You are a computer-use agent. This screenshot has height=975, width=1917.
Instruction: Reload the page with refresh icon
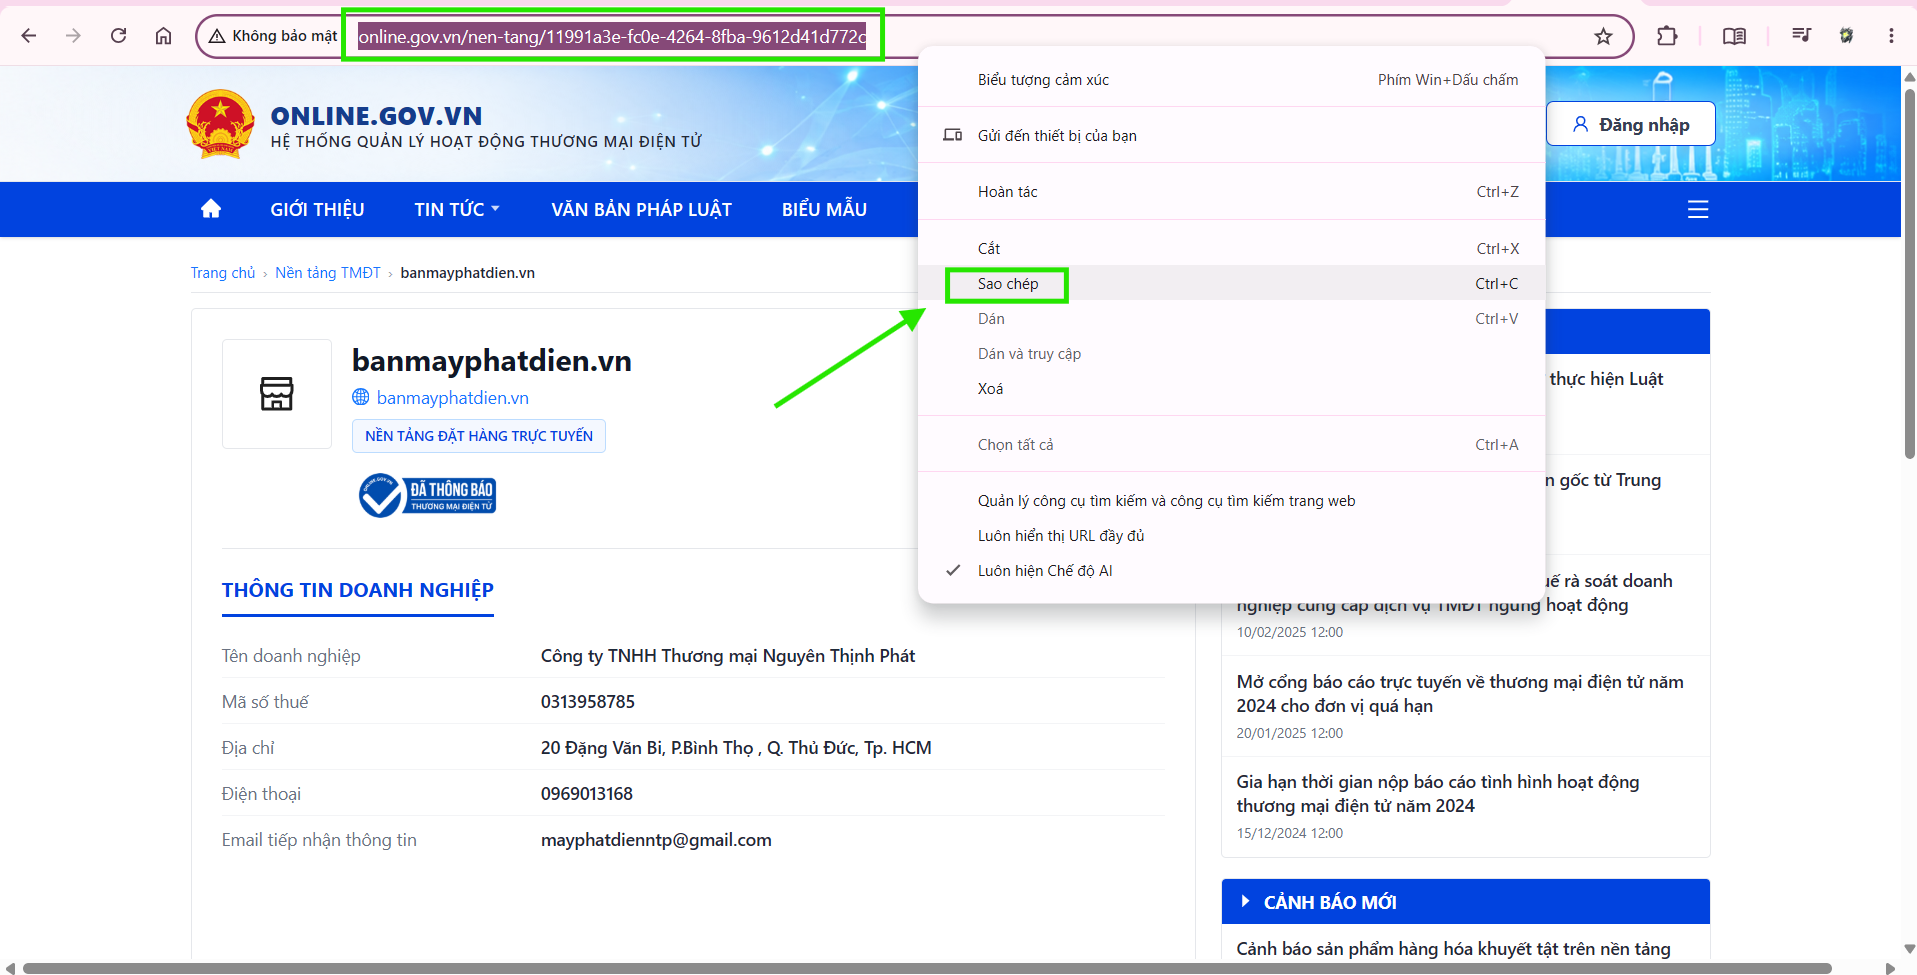pyautogui.click(x=118, y=36)
